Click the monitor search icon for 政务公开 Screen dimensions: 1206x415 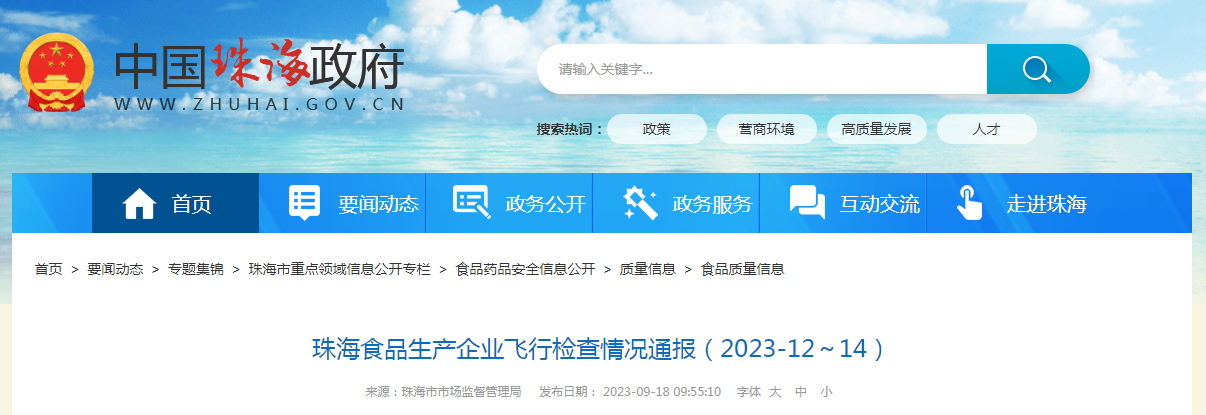[x=470, y=203]
